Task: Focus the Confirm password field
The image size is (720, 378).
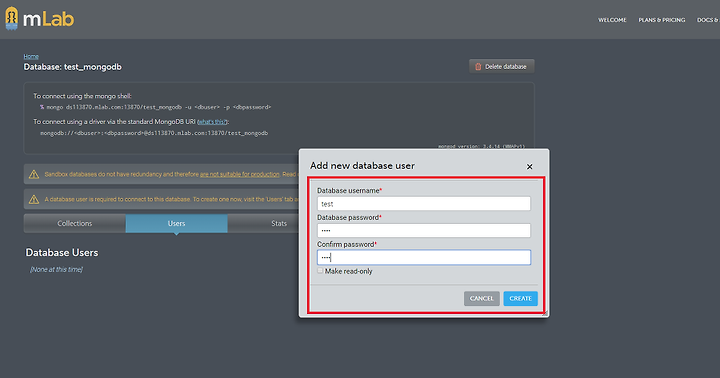Action: point(424,257)
